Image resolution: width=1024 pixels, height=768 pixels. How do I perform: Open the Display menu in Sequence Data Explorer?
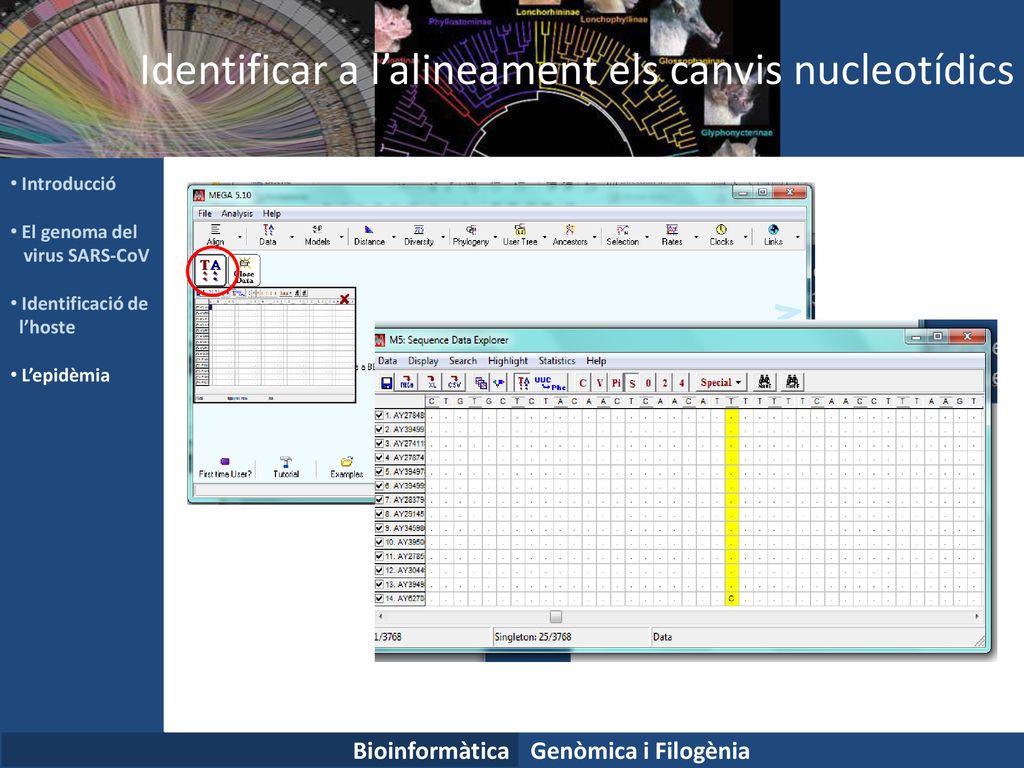click(x=423, y=360)
